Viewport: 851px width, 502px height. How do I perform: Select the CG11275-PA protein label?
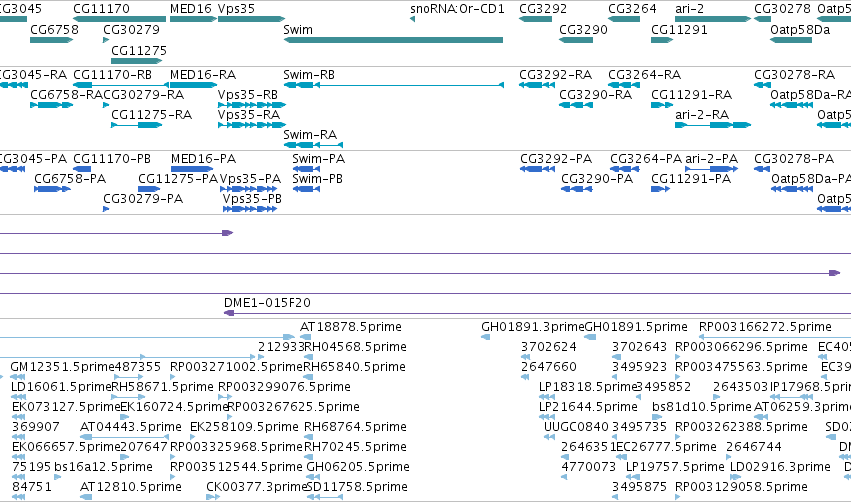[x=178, y=179]
